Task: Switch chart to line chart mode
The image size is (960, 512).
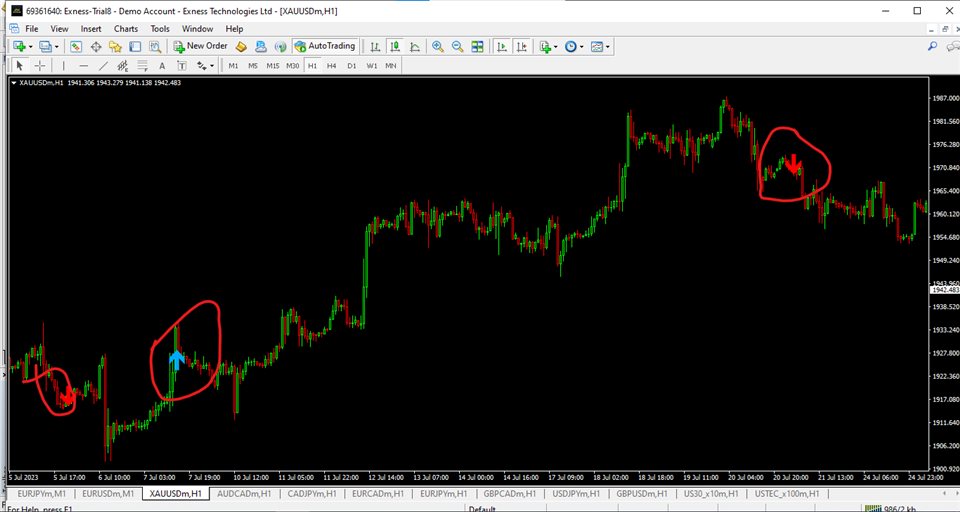Action: (x=415, y=47)
